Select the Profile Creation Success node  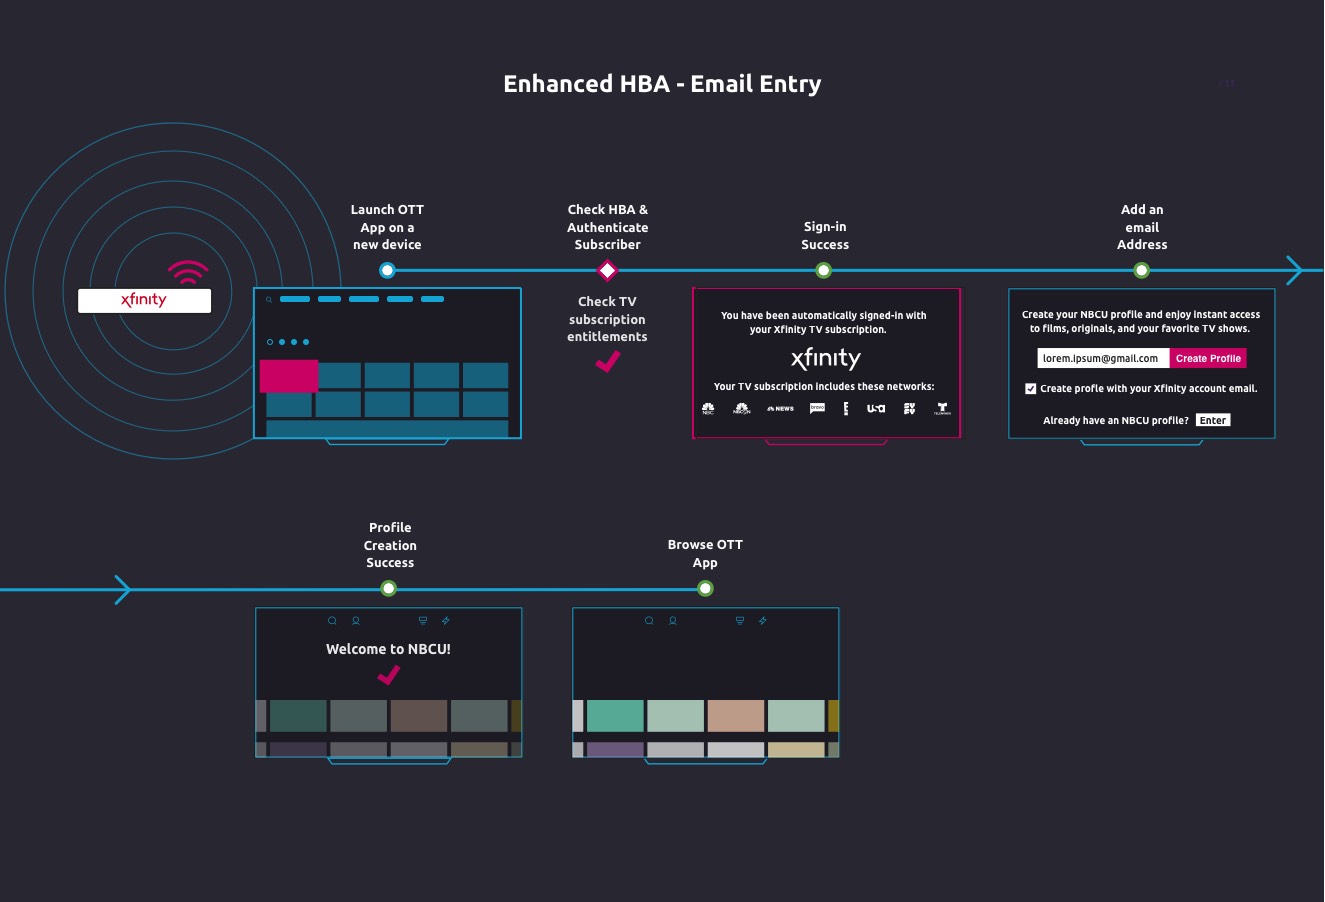point(389,588)
